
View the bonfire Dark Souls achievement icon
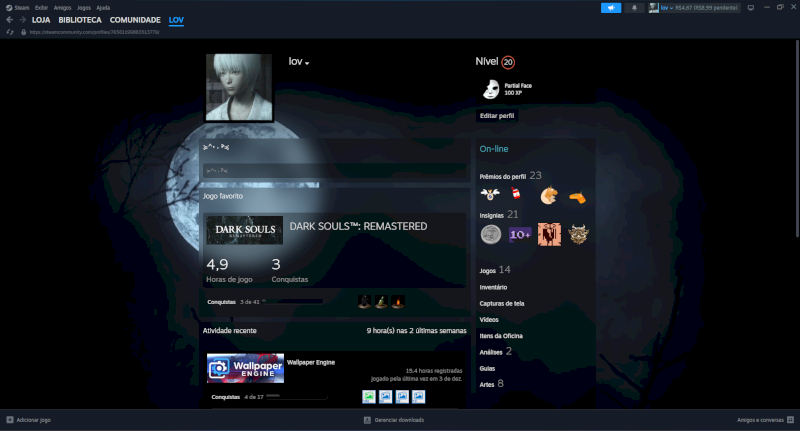[398, 301]
